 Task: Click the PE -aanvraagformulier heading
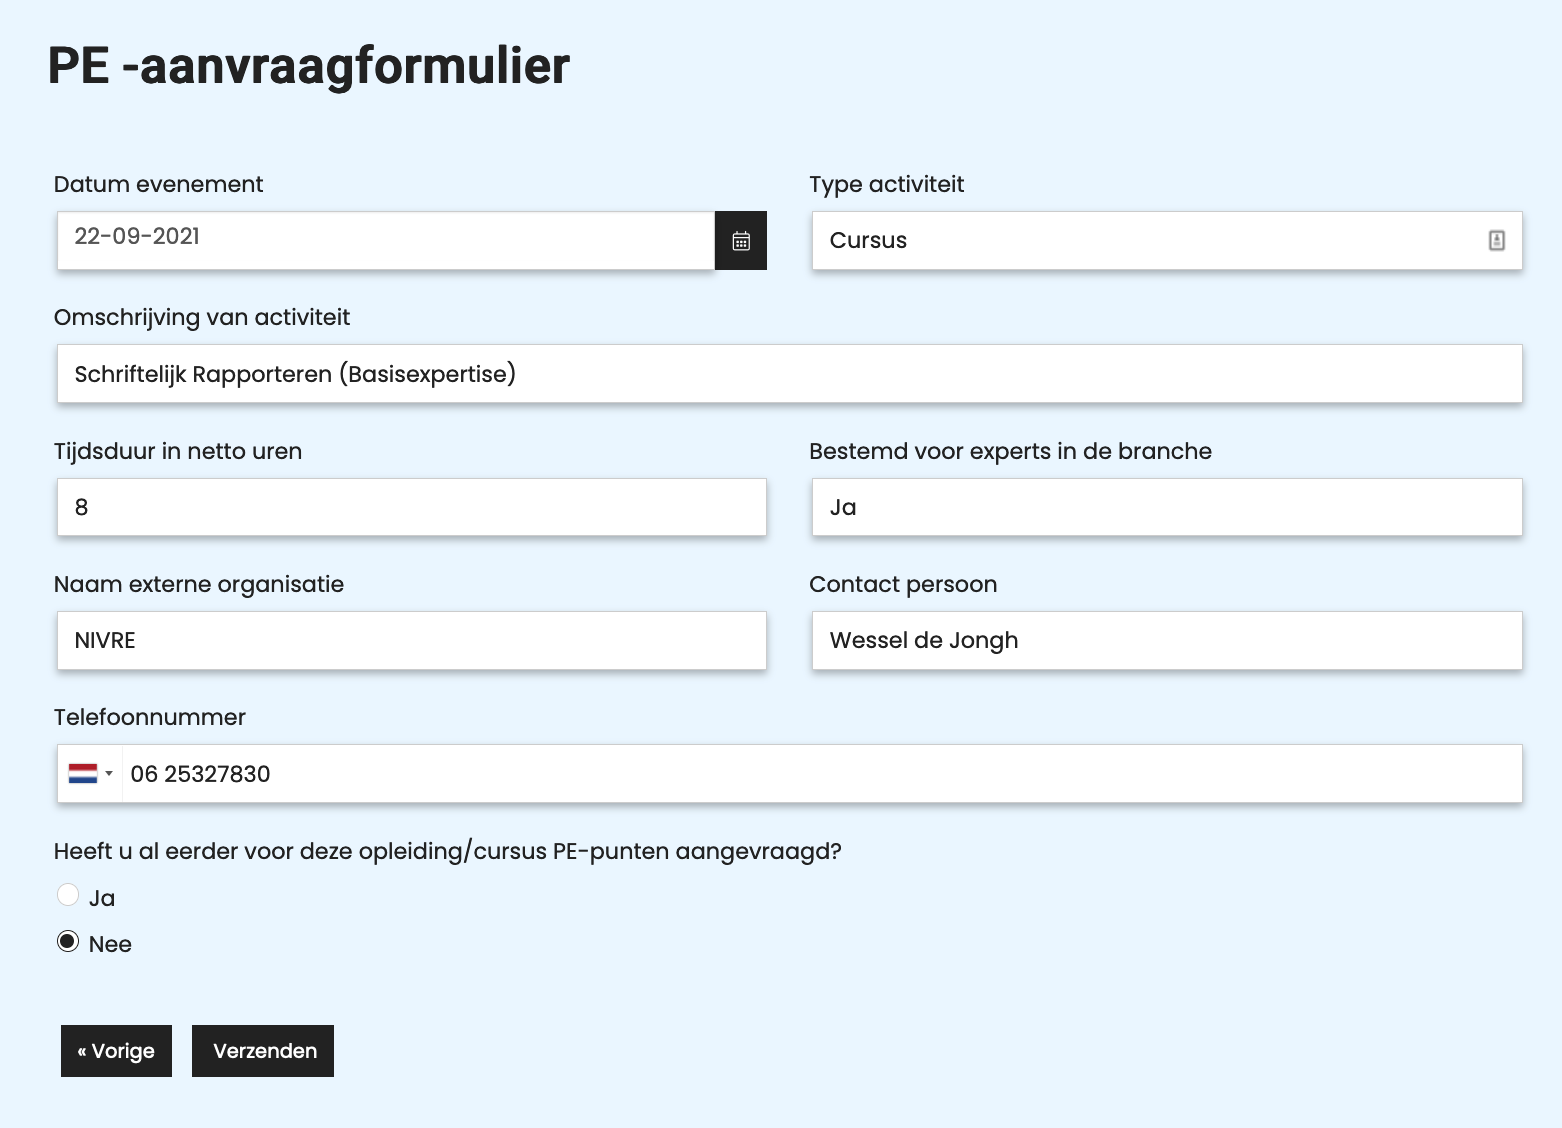[x=308, y=67]
